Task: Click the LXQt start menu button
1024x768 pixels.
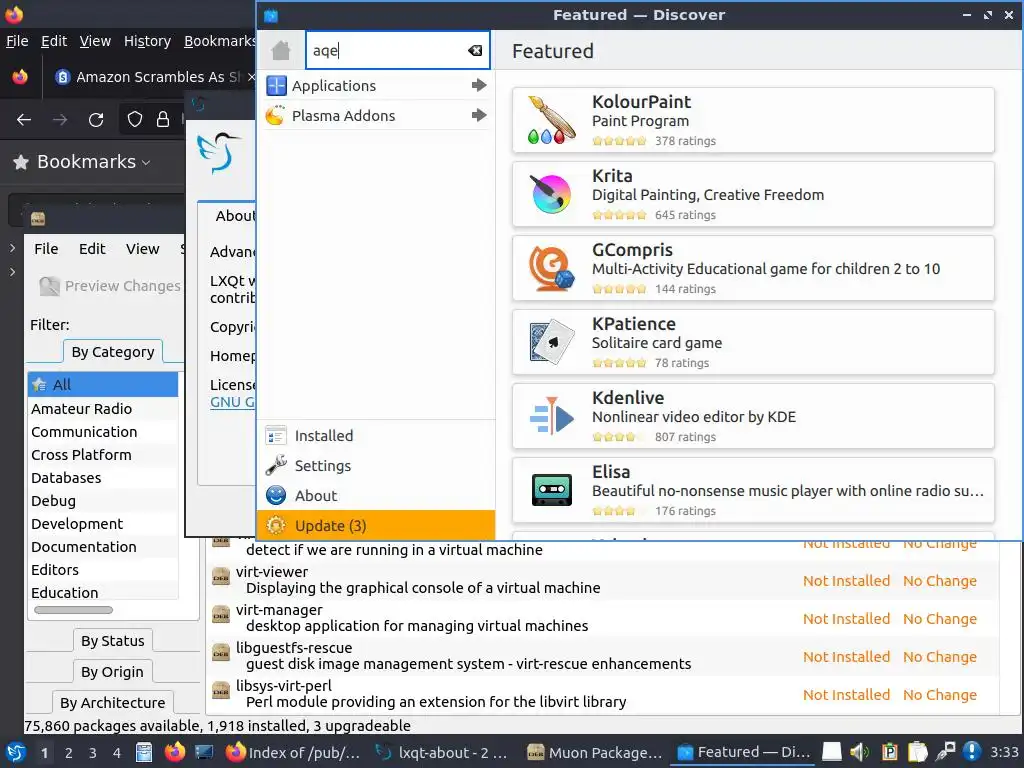Action: tap(16, 752)
